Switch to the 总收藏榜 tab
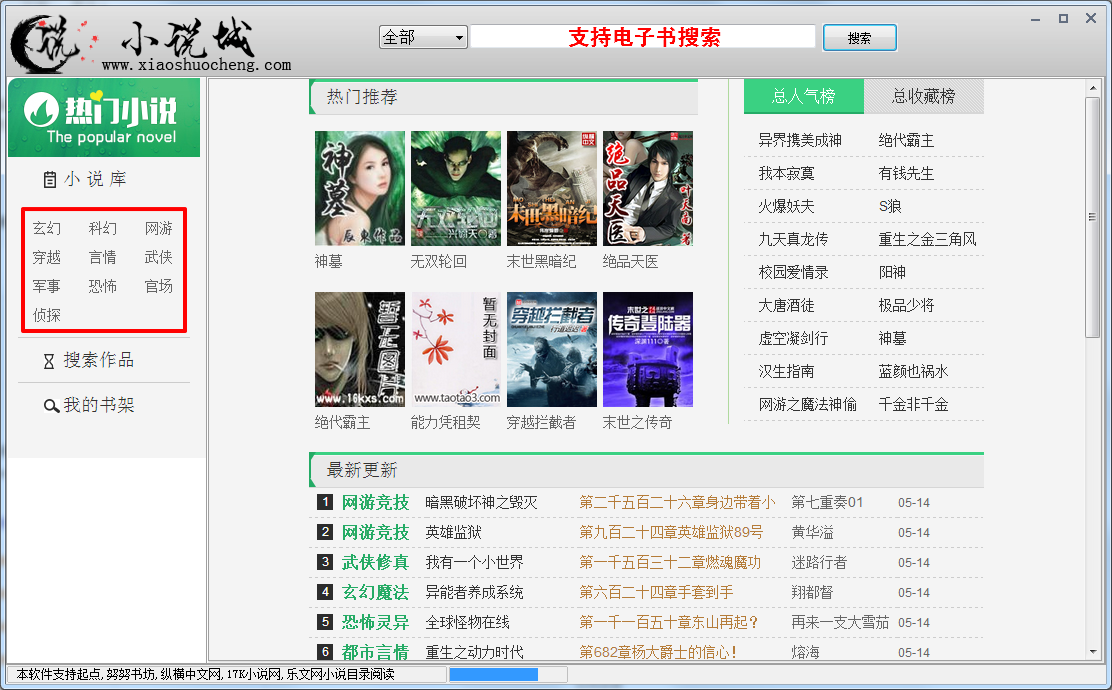Screen dimensions: 1112x690 point(923,96)
